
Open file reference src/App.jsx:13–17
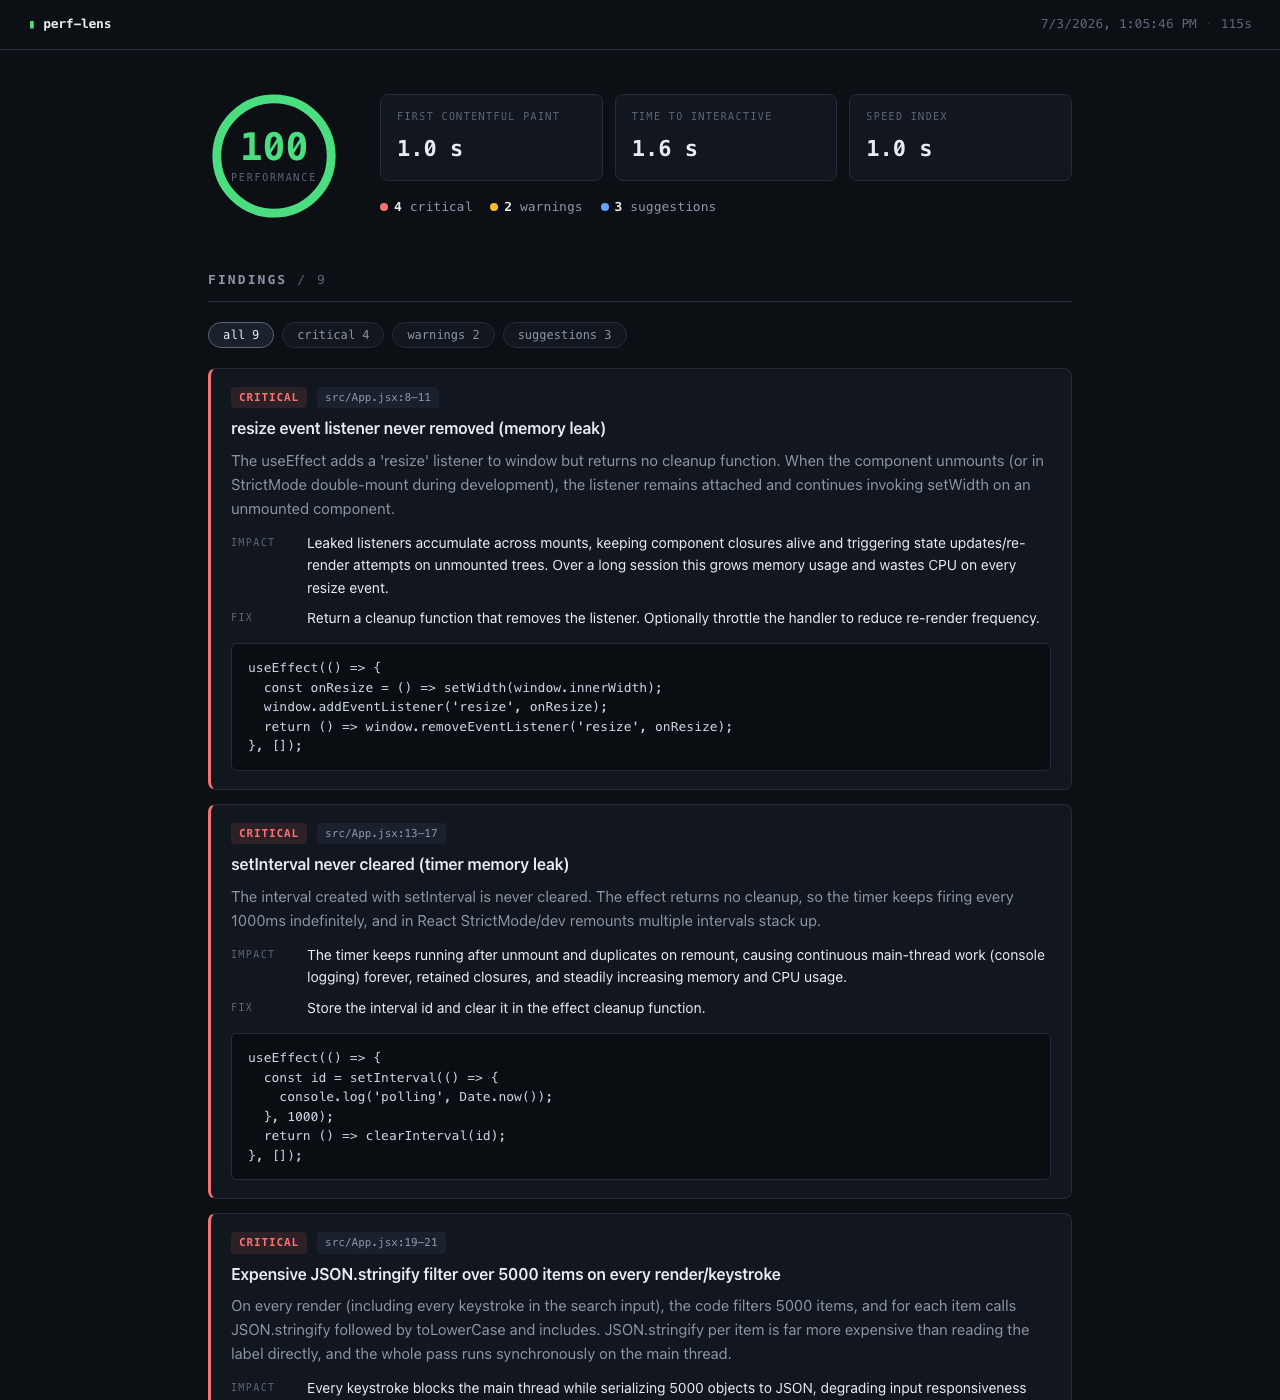381,833
